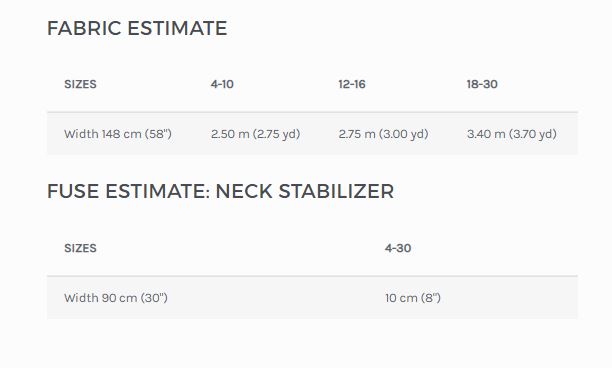Click the 2.75 m (3.00 yd) value
Image resolution: width=612 pixels, height=368 pixels.
pyautogui.click(x=383, y=134)
